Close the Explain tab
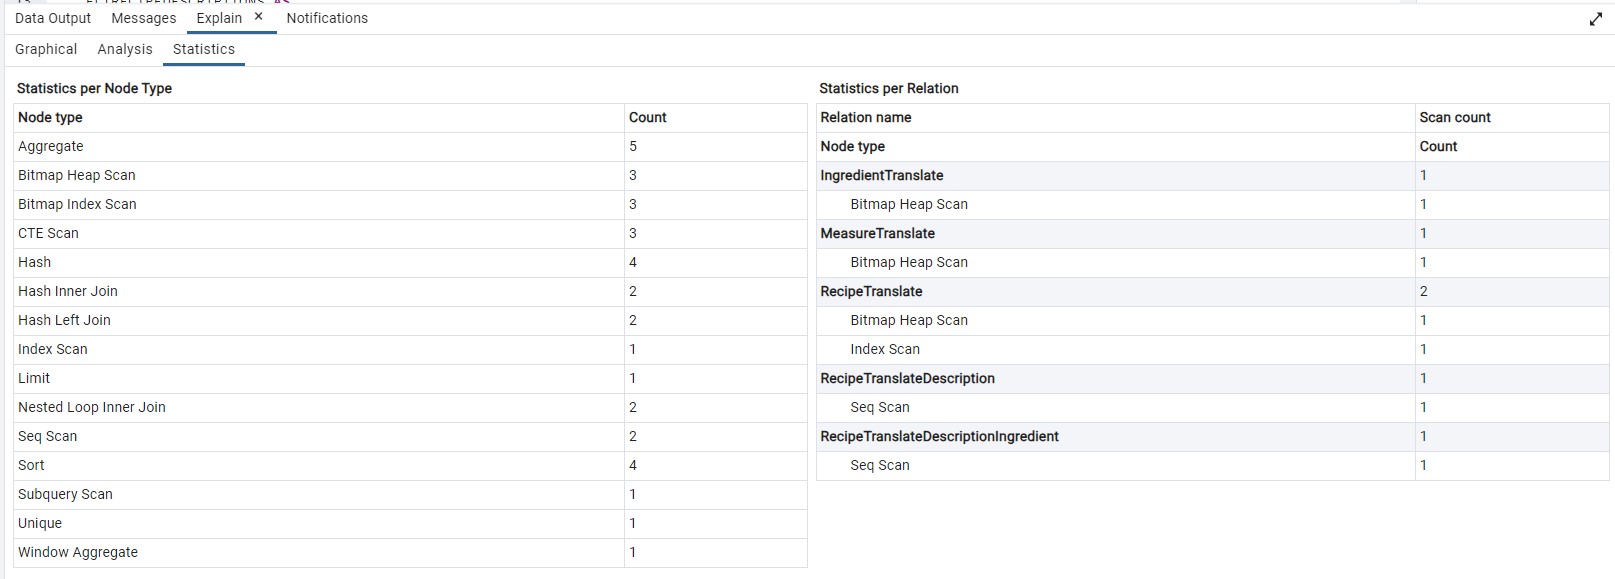The image size is (1615, 579). [x=258, y=17]
